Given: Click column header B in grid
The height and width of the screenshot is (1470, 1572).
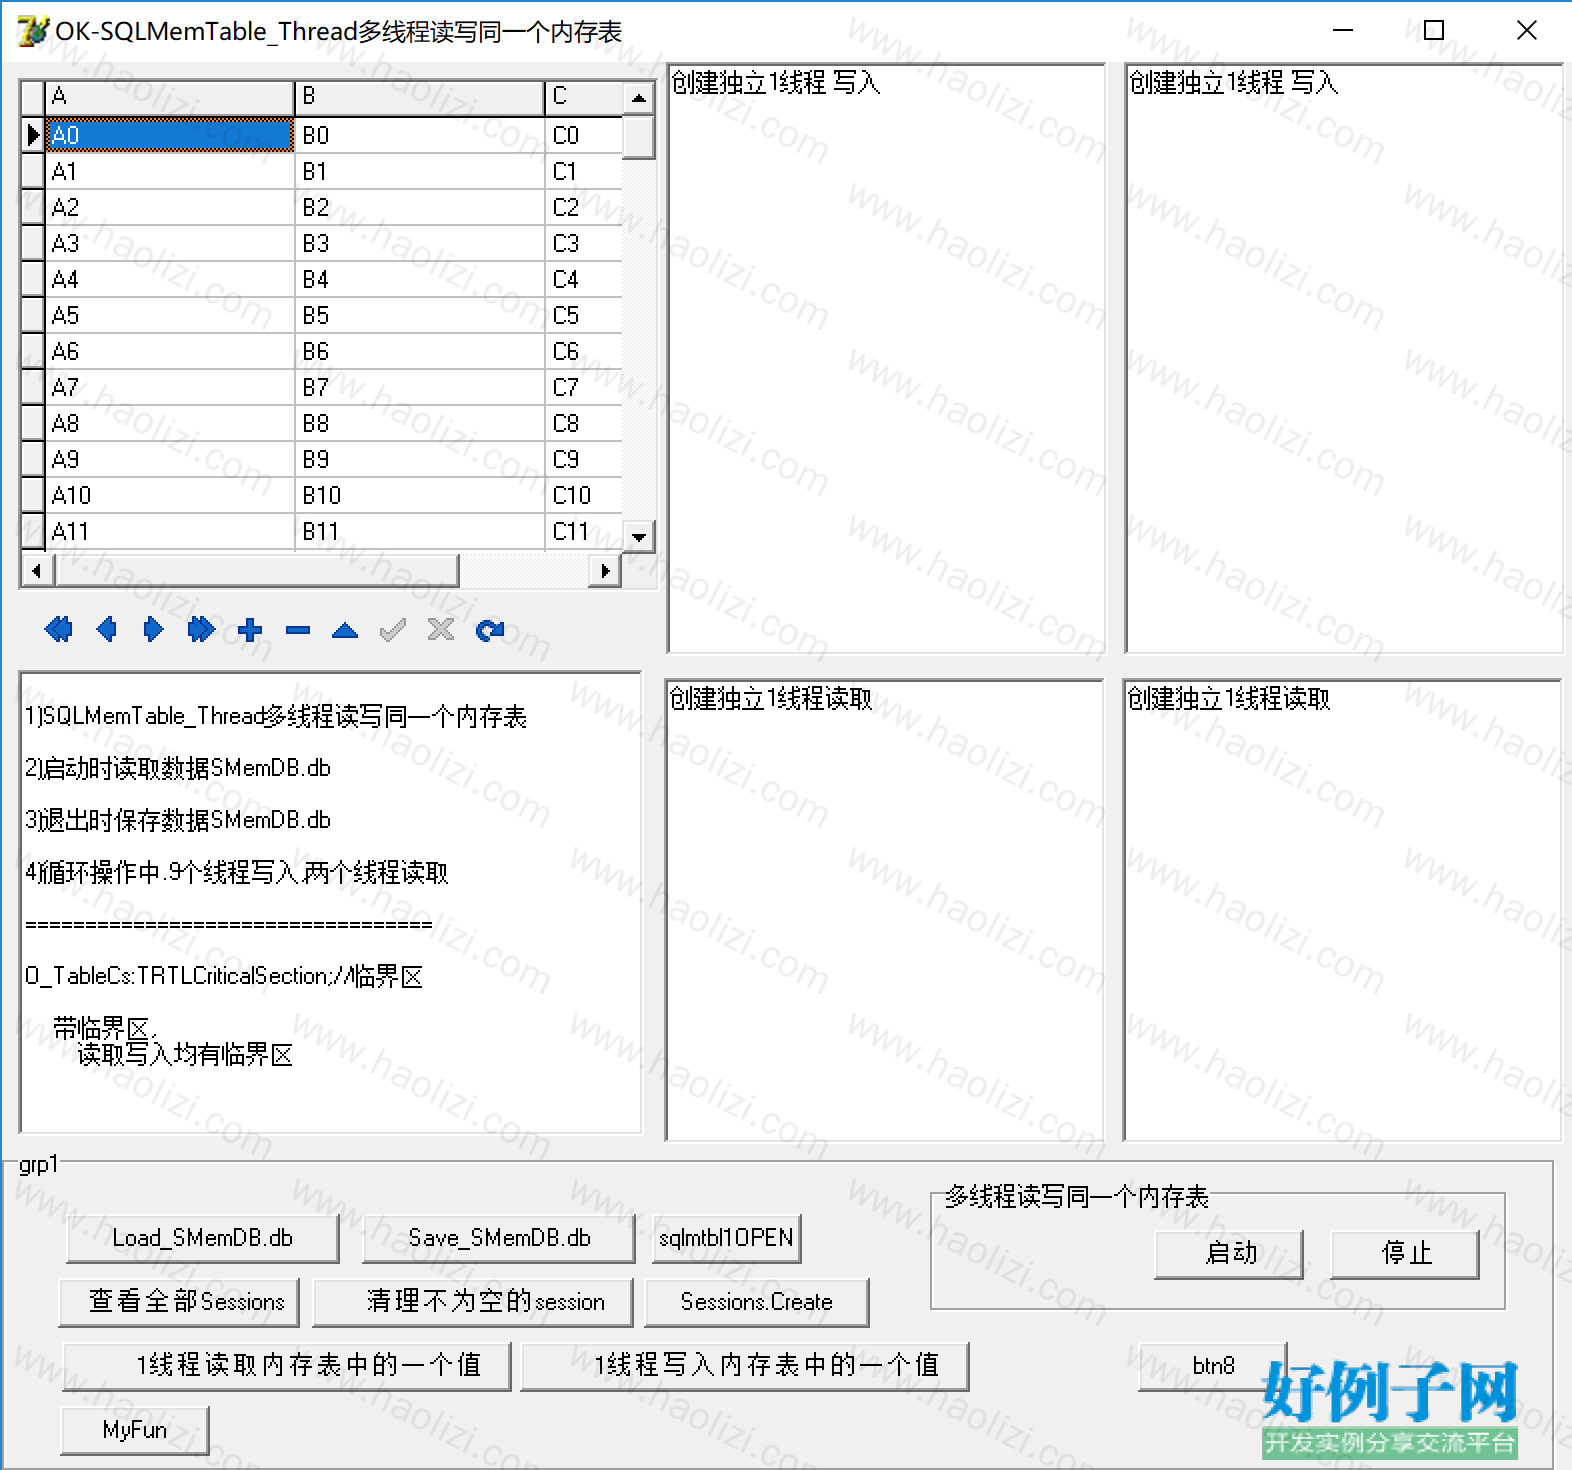Looking at the screenshot, I should 420,97.
